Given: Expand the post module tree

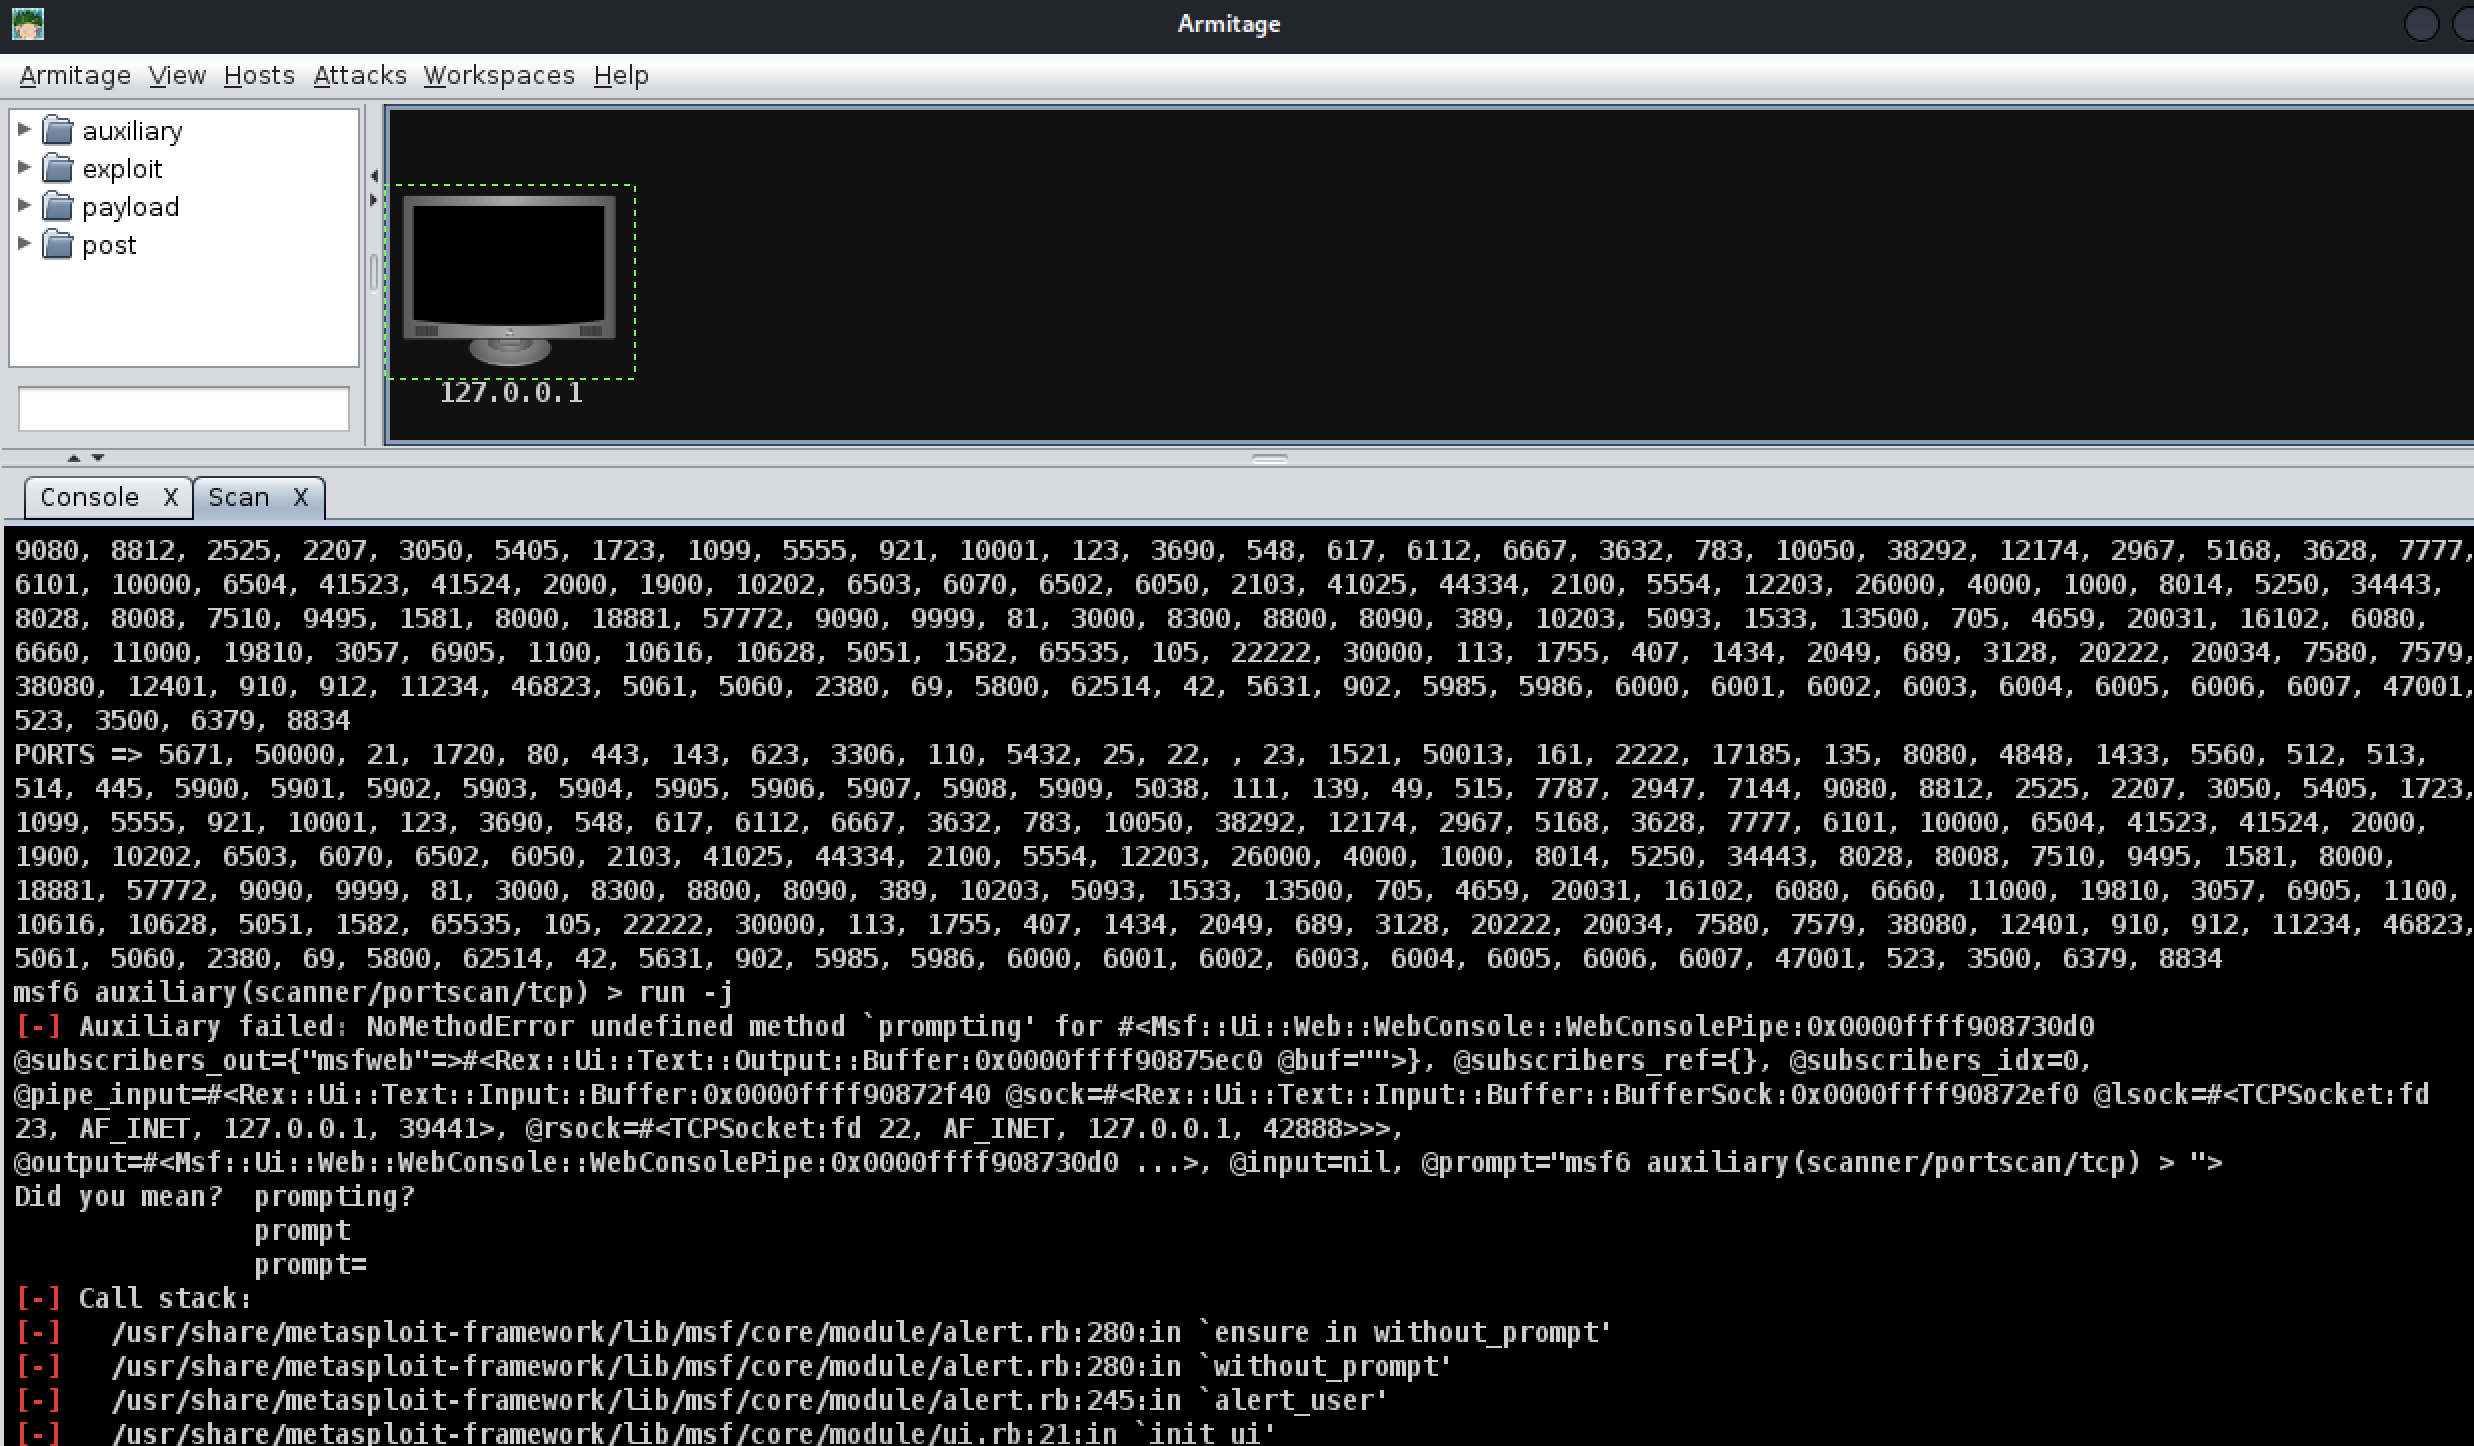Looking at the screenshot, I should (25, 244).
